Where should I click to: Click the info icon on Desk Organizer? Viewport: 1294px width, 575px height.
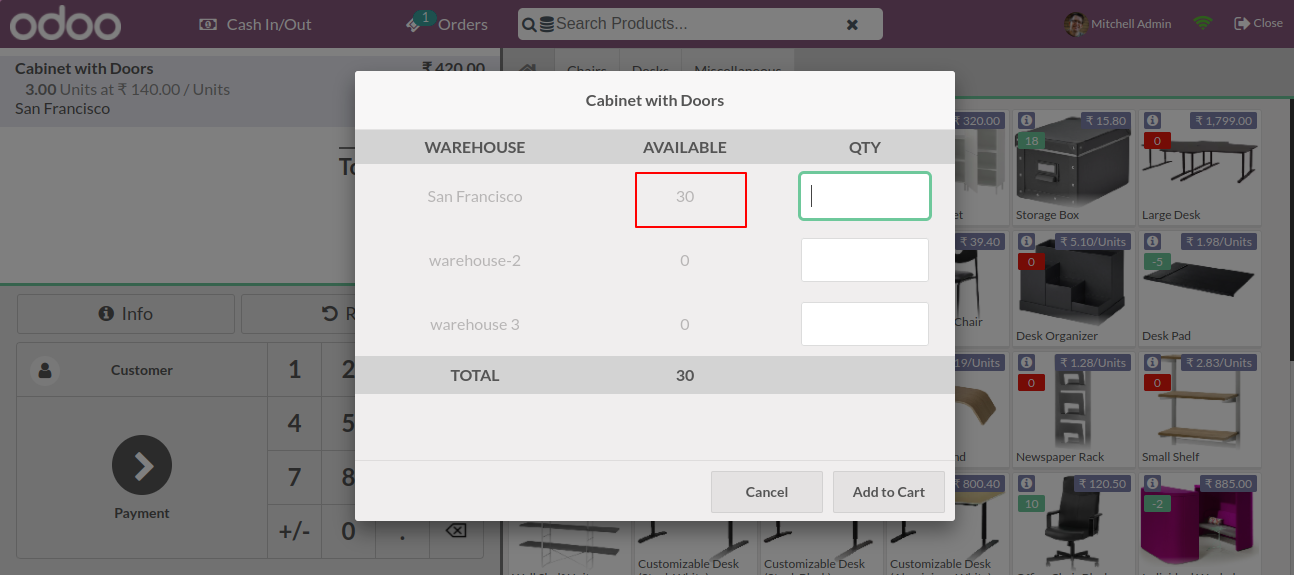(1026, 241)
